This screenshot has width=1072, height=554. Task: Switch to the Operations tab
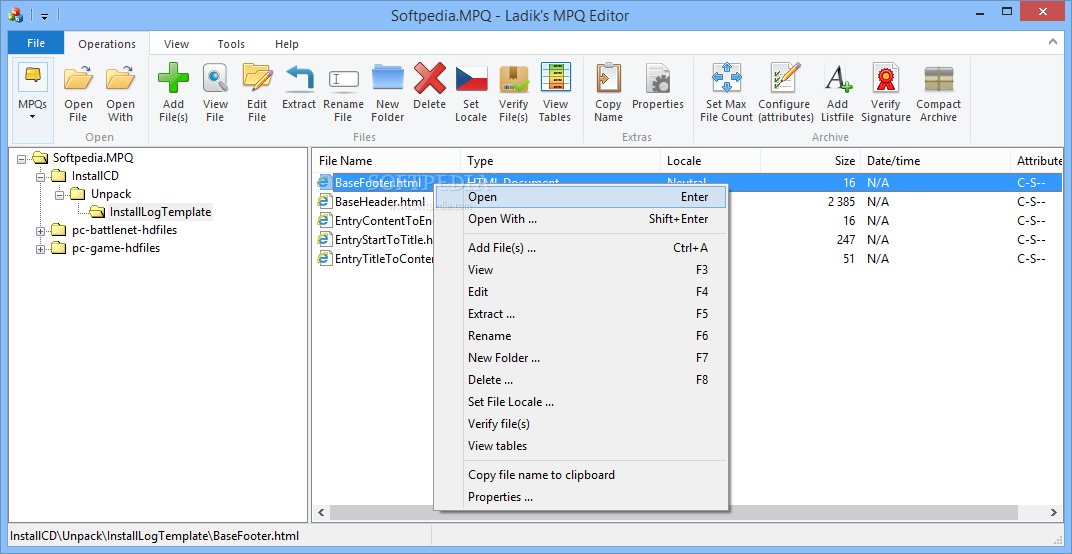[x=107, y=44]
